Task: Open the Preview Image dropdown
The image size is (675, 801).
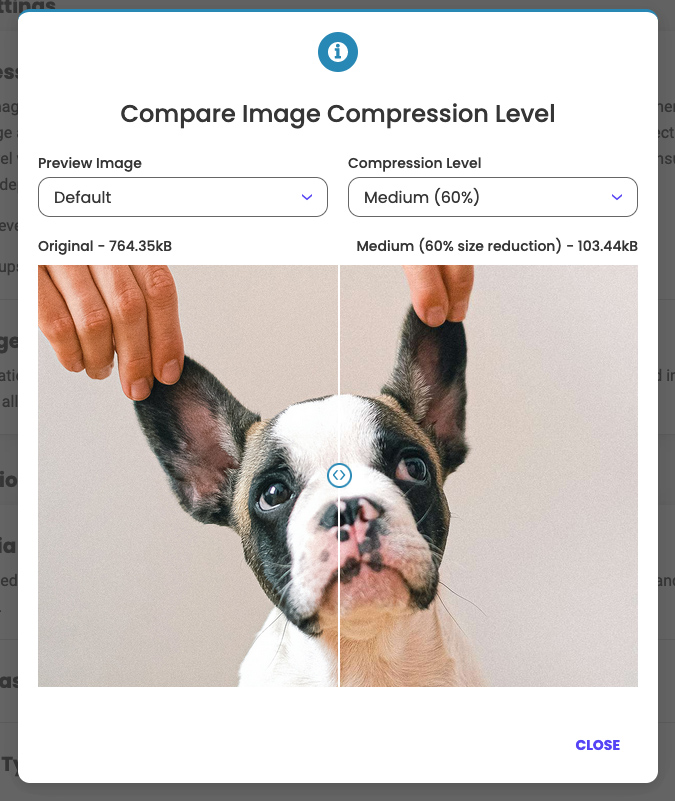Action: [x=182, y=197]
